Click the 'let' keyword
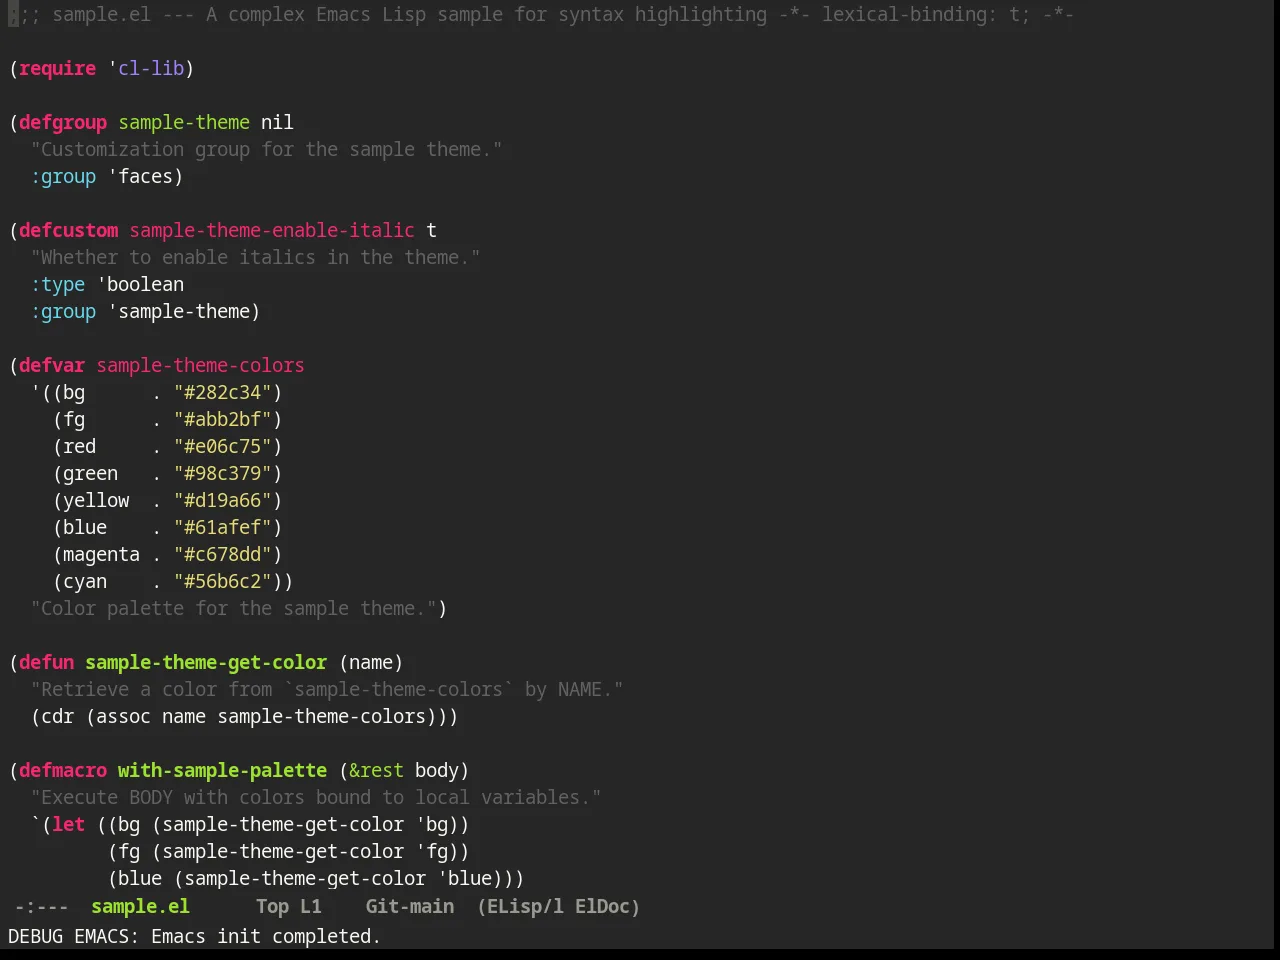This screenshot has height=960, width=1280. point(68,824)
